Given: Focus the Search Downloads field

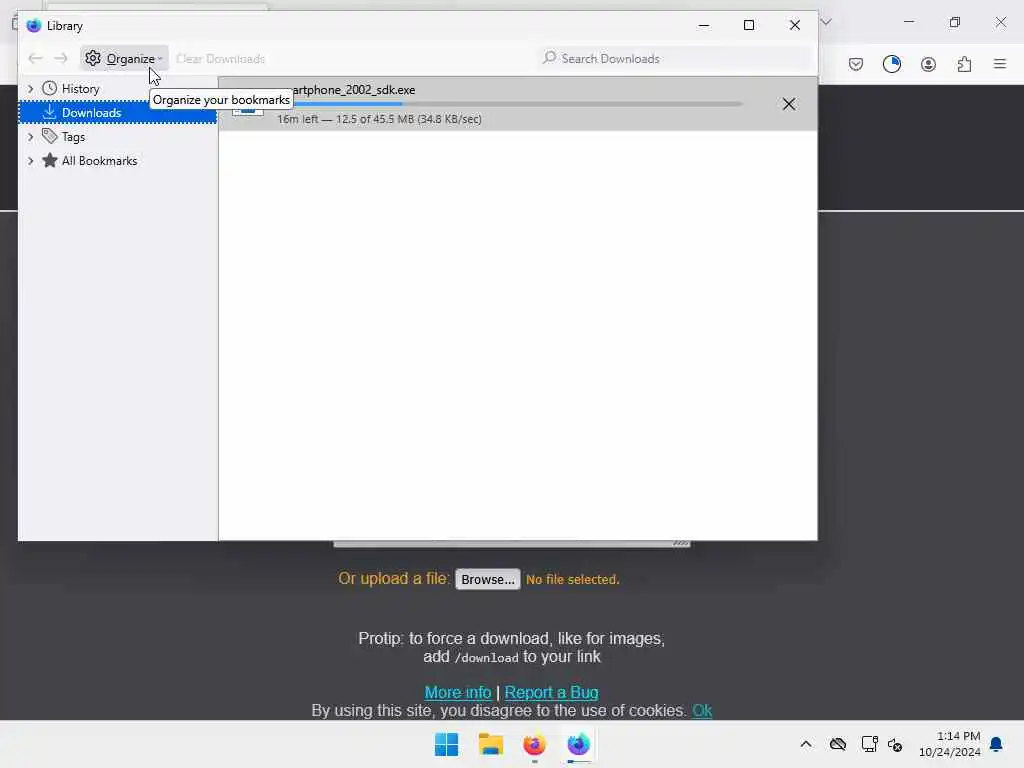Looking at the screenshot, I should (673, 58).
